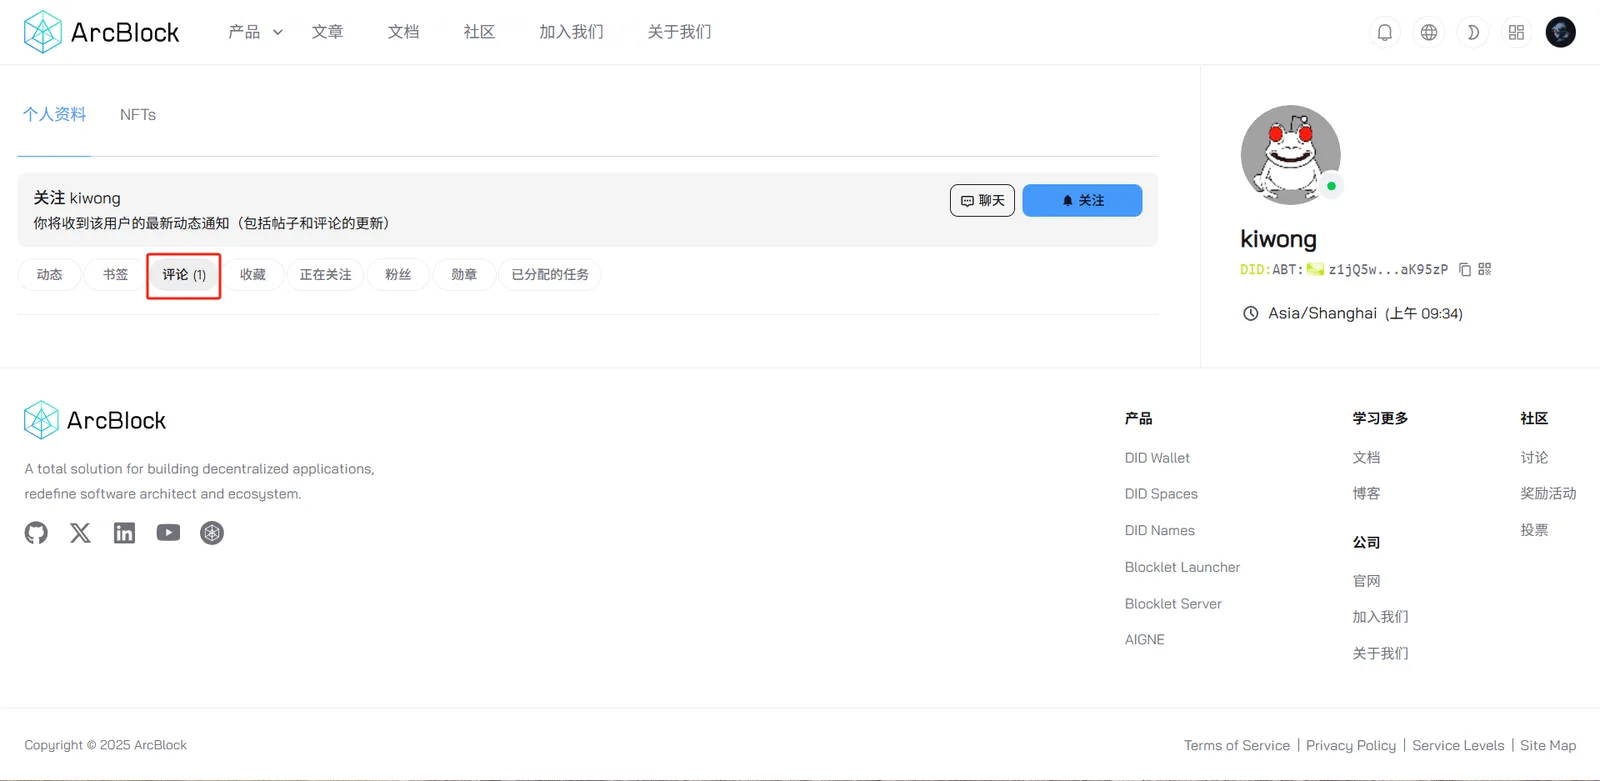Copy the DID address icon
Screen dimensions: 1600x781
pos(1465,269)
